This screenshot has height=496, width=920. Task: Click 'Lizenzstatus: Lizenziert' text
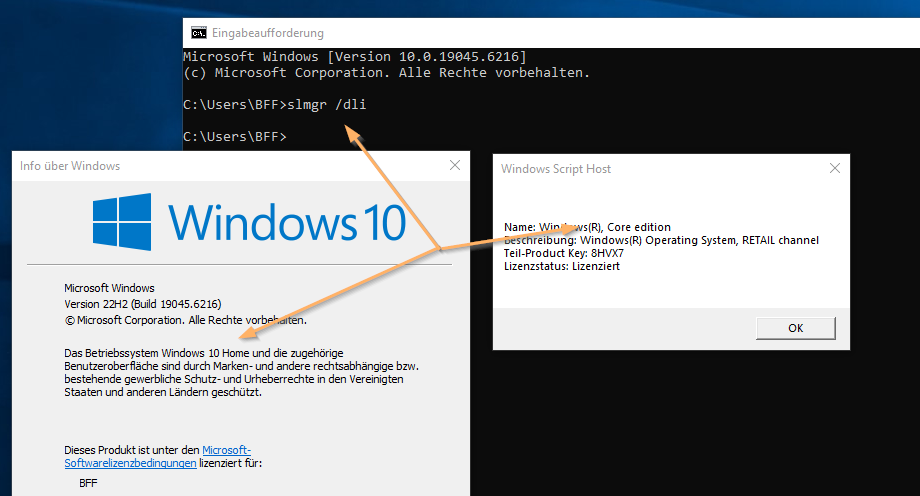coord(562,266)
